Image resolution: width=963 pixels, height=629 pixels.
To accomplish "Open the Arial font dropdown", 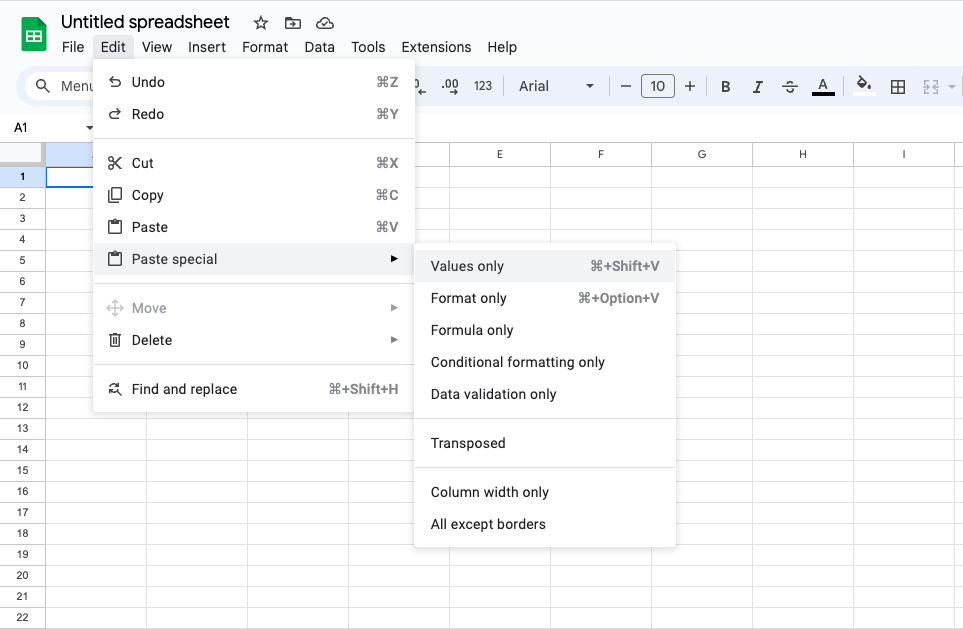I will pos(556,86).
